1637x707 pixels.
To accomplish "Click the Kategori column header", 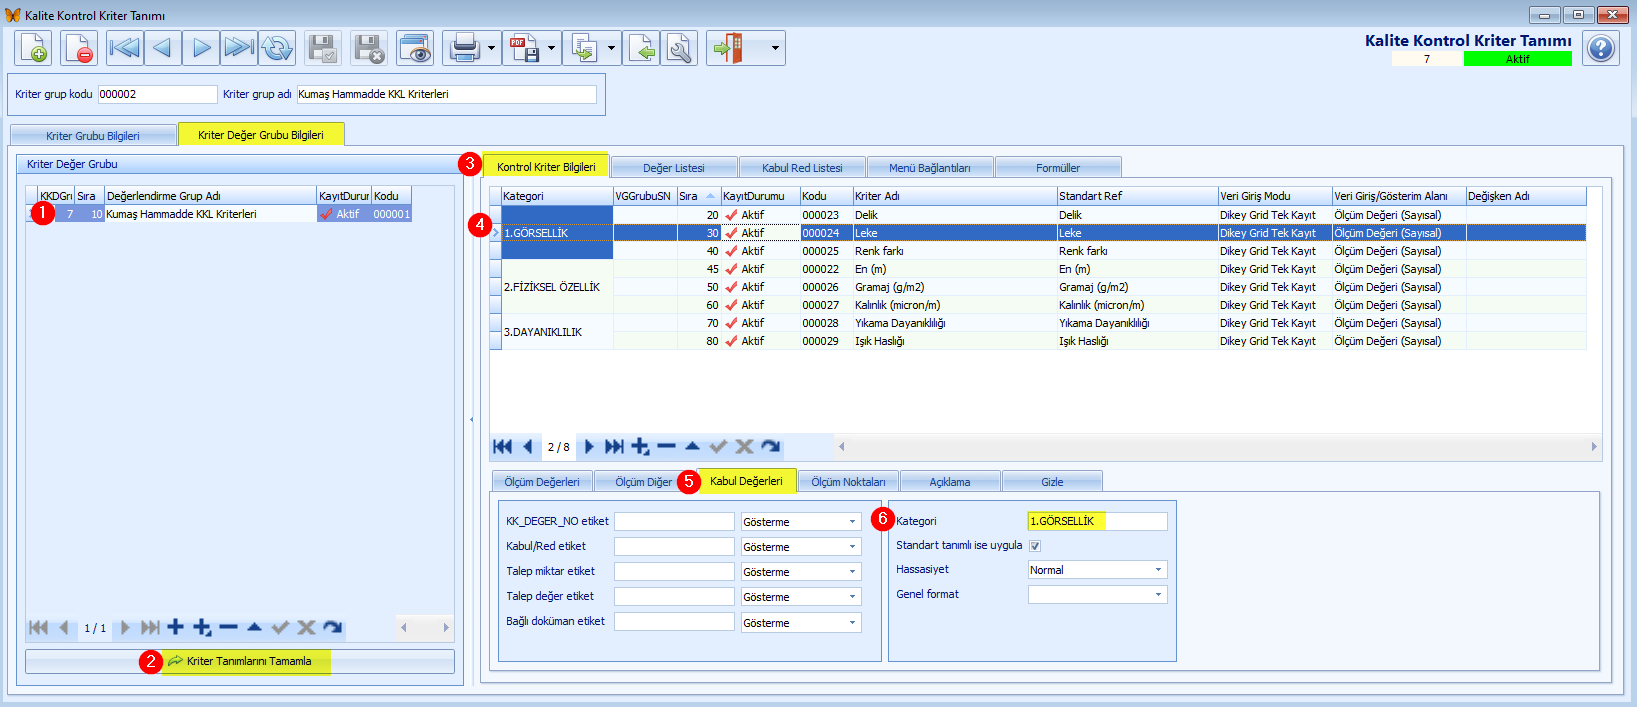I will [557, 196].
